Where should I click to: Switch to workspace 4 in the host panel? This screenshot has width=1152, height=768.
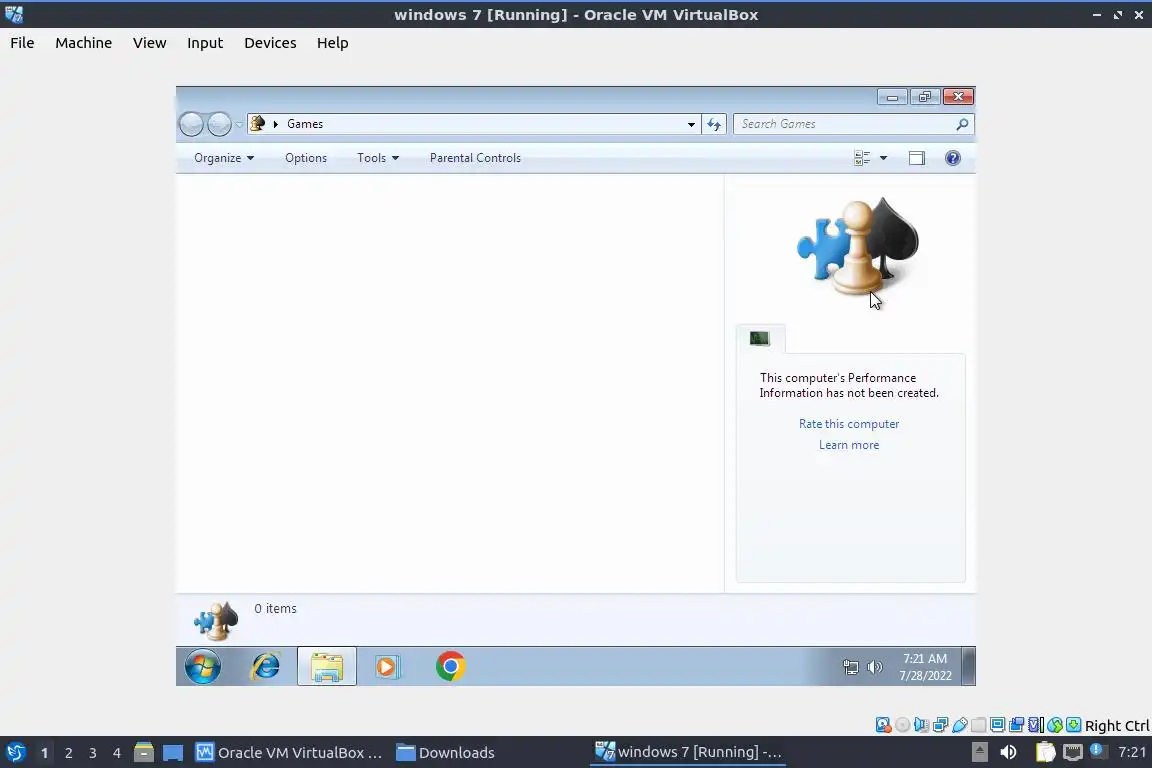[117, 753]
